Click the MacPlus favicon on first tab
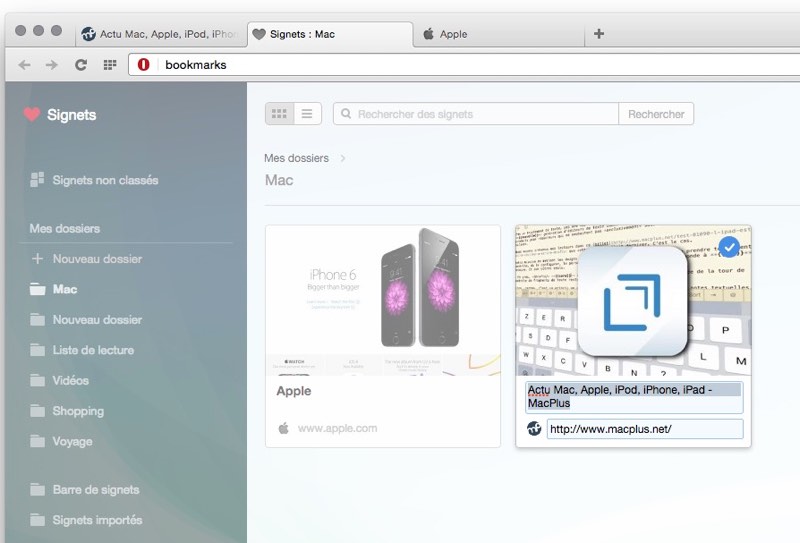Viewport: 800px width, 543px height. tap(88, 34)
